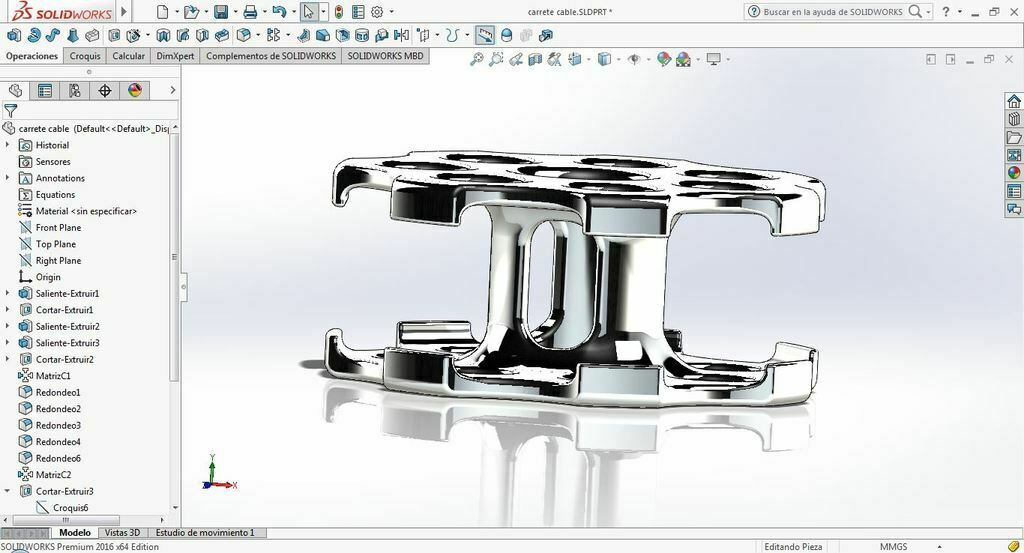Open the Complementos de SOLIDWORKS tab
Screen dimensions: 1024x553
coord(271,56)
